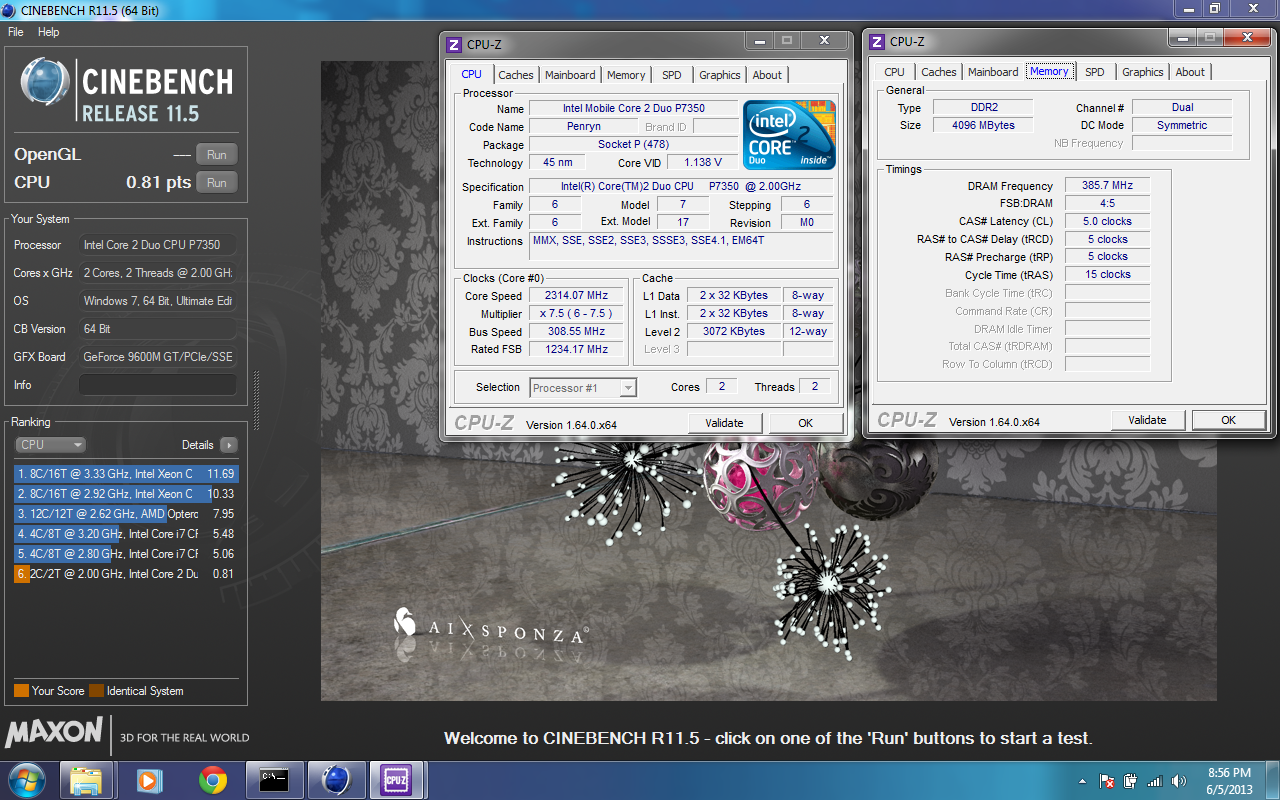1280x800 pixels.
Task: Open About tab in right CPU-Z window
Action: tap(1190, 72)
